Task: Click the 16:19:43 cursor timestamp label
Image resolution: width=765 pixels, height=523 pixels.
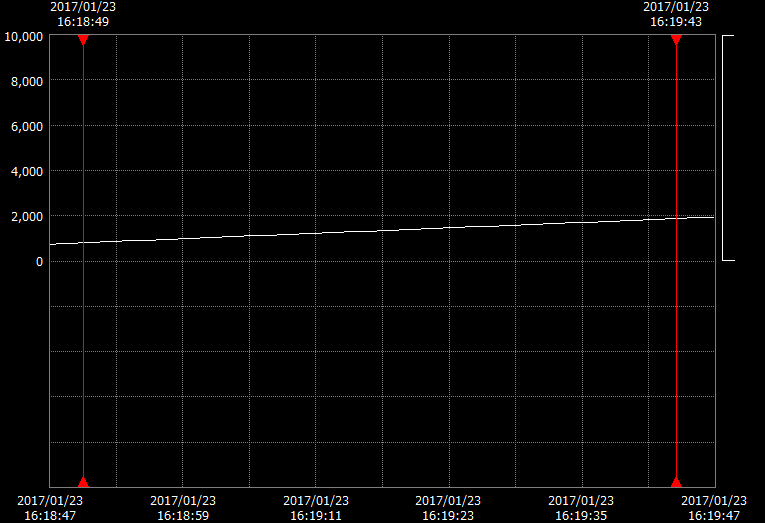Action: (676, 14)
